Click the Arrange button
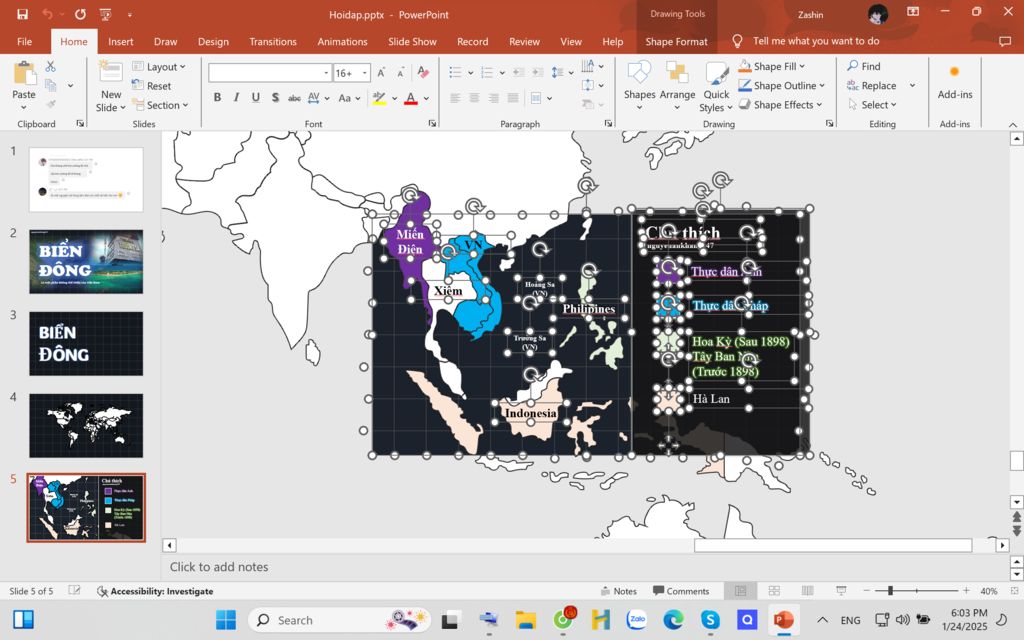 click(x=677, y=85)
